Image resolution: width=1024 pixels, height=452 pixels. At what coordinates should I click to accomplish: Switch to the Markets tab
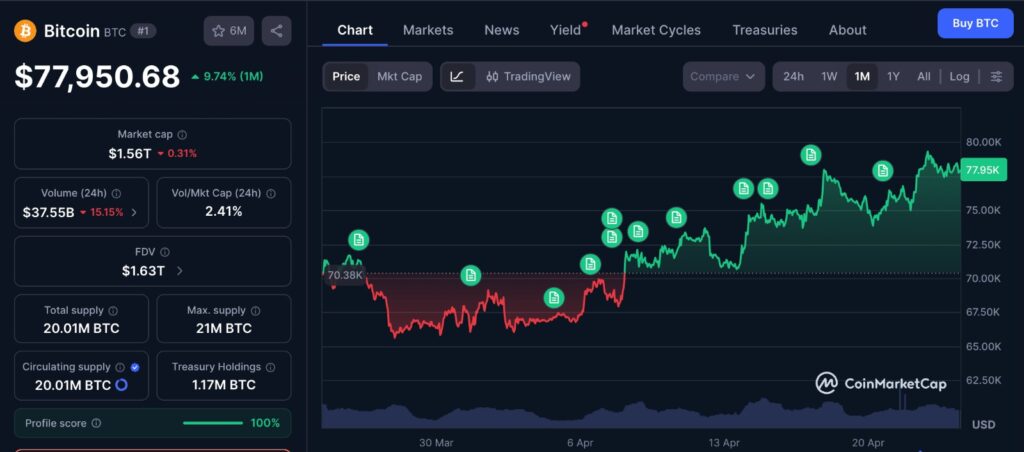(x=428, y=30)
